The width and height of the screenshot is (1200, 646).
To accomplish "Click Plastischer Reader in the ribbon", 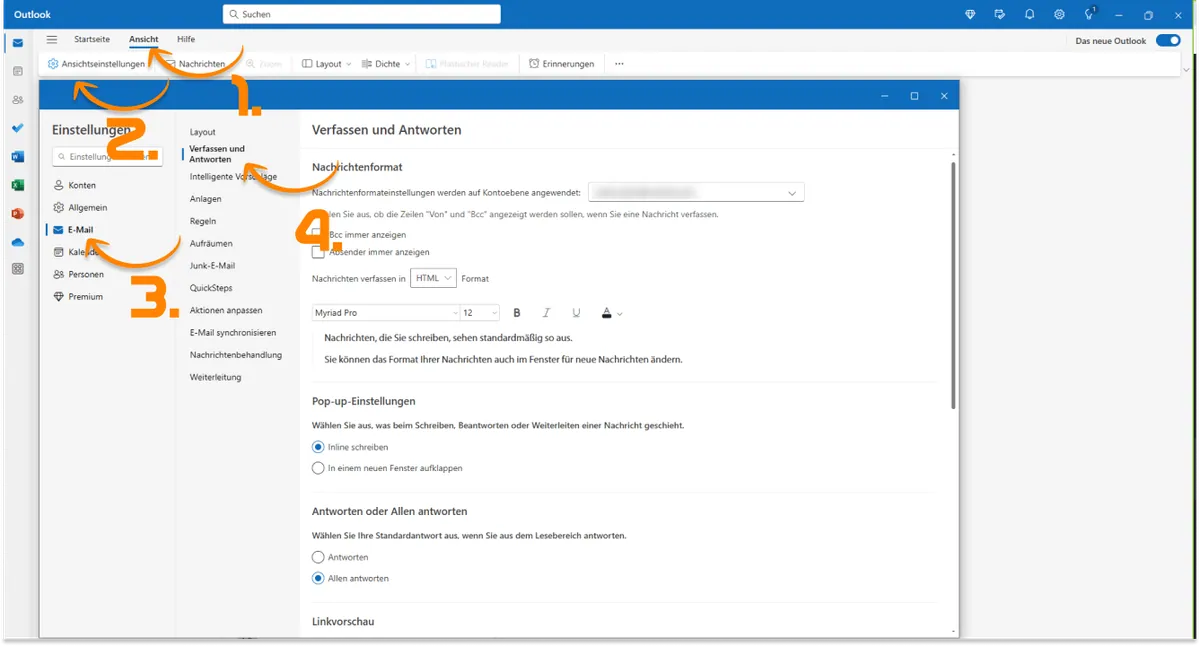I will coord(467,64).
